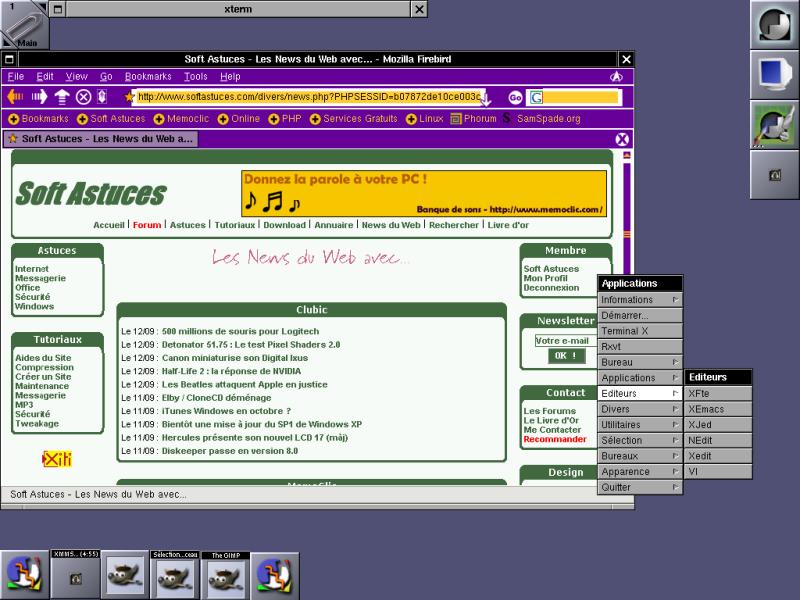Screen dimensions: 800x600
Task: Expand the Bureau submenu
Action: click(640, 362)
